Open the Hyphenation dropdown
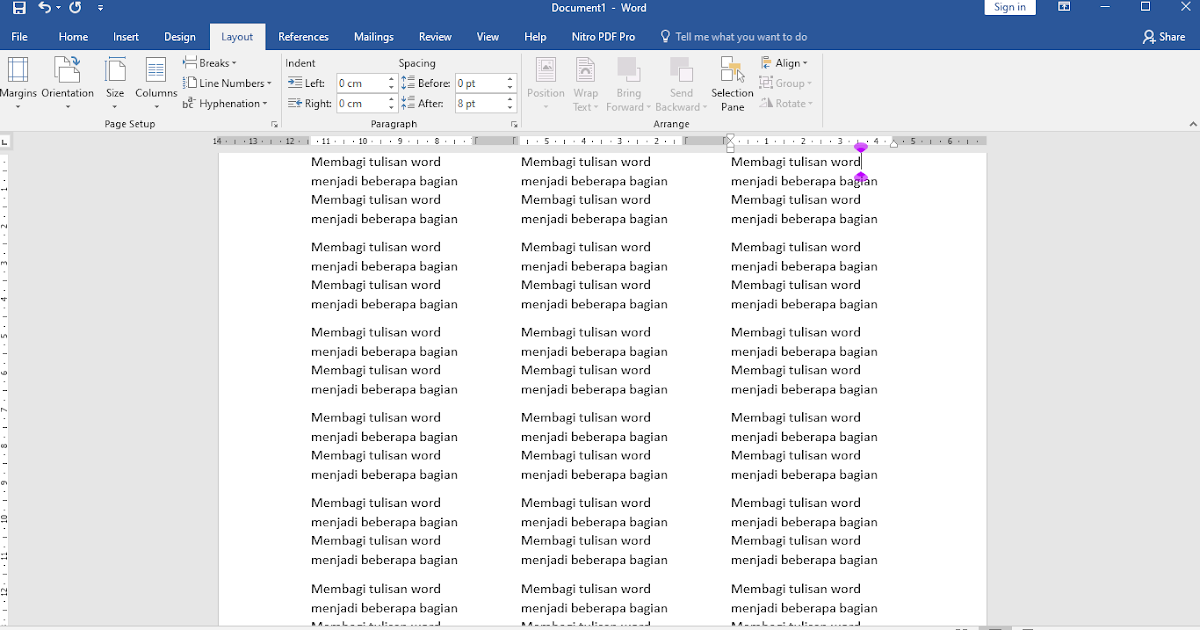 tap(226, 103)
